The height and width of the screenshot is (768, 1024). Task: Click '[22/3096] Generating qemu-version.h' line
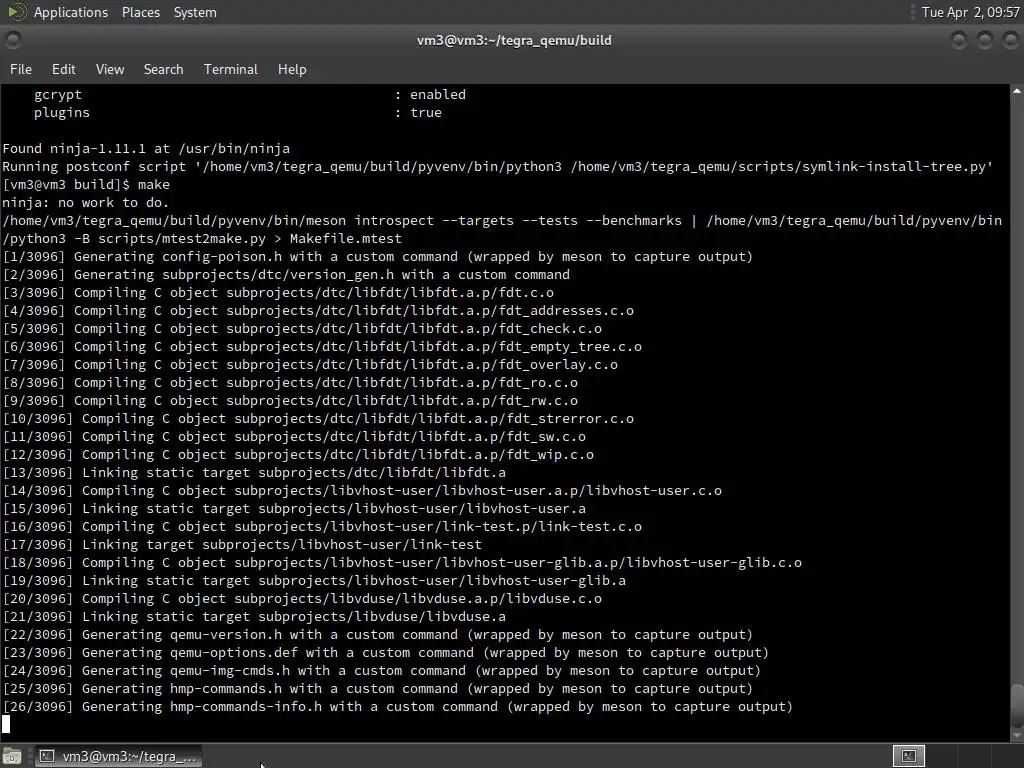tap(377, 635)
